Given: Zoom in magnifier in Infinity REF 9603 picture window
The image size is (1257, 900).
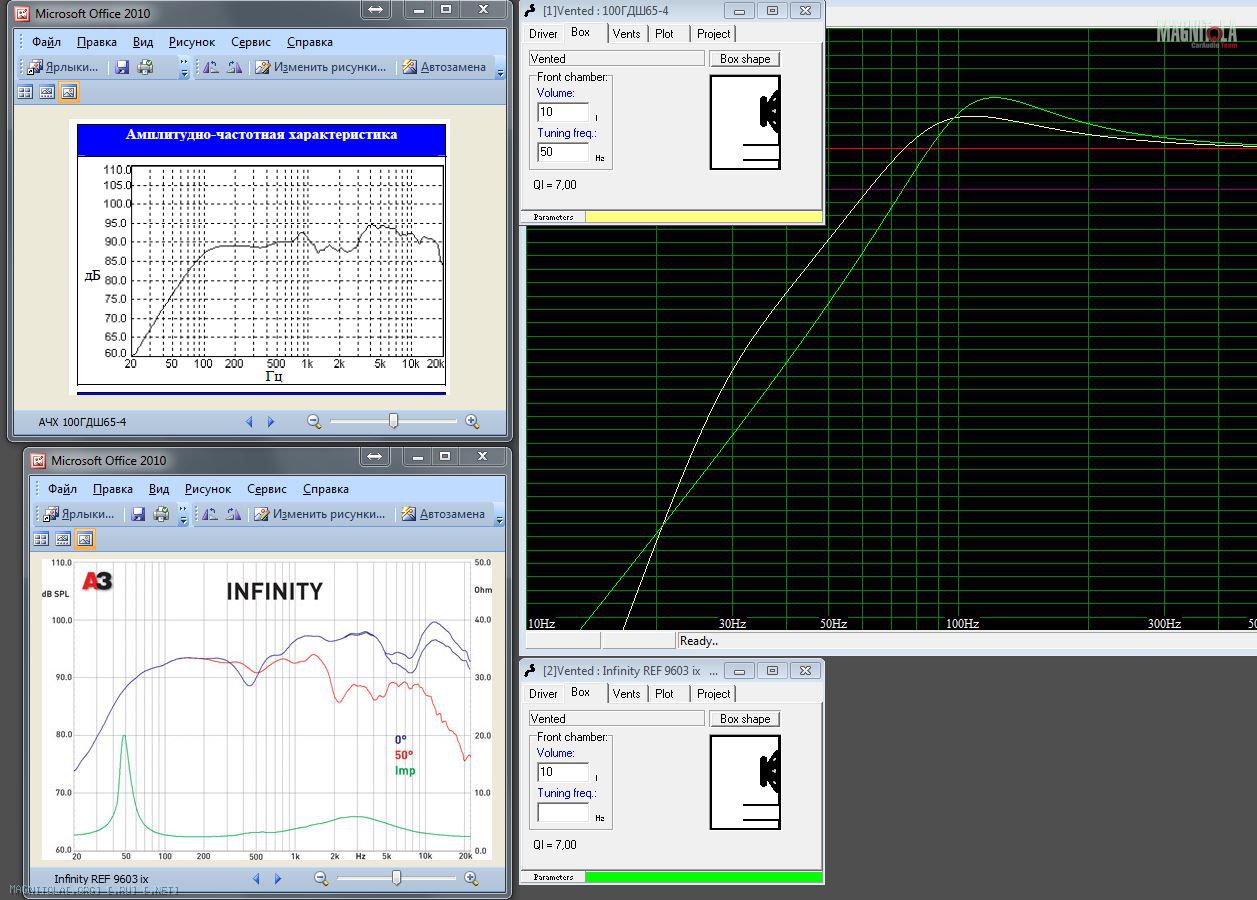Looking at the screenshot, I should pos(471,879).
